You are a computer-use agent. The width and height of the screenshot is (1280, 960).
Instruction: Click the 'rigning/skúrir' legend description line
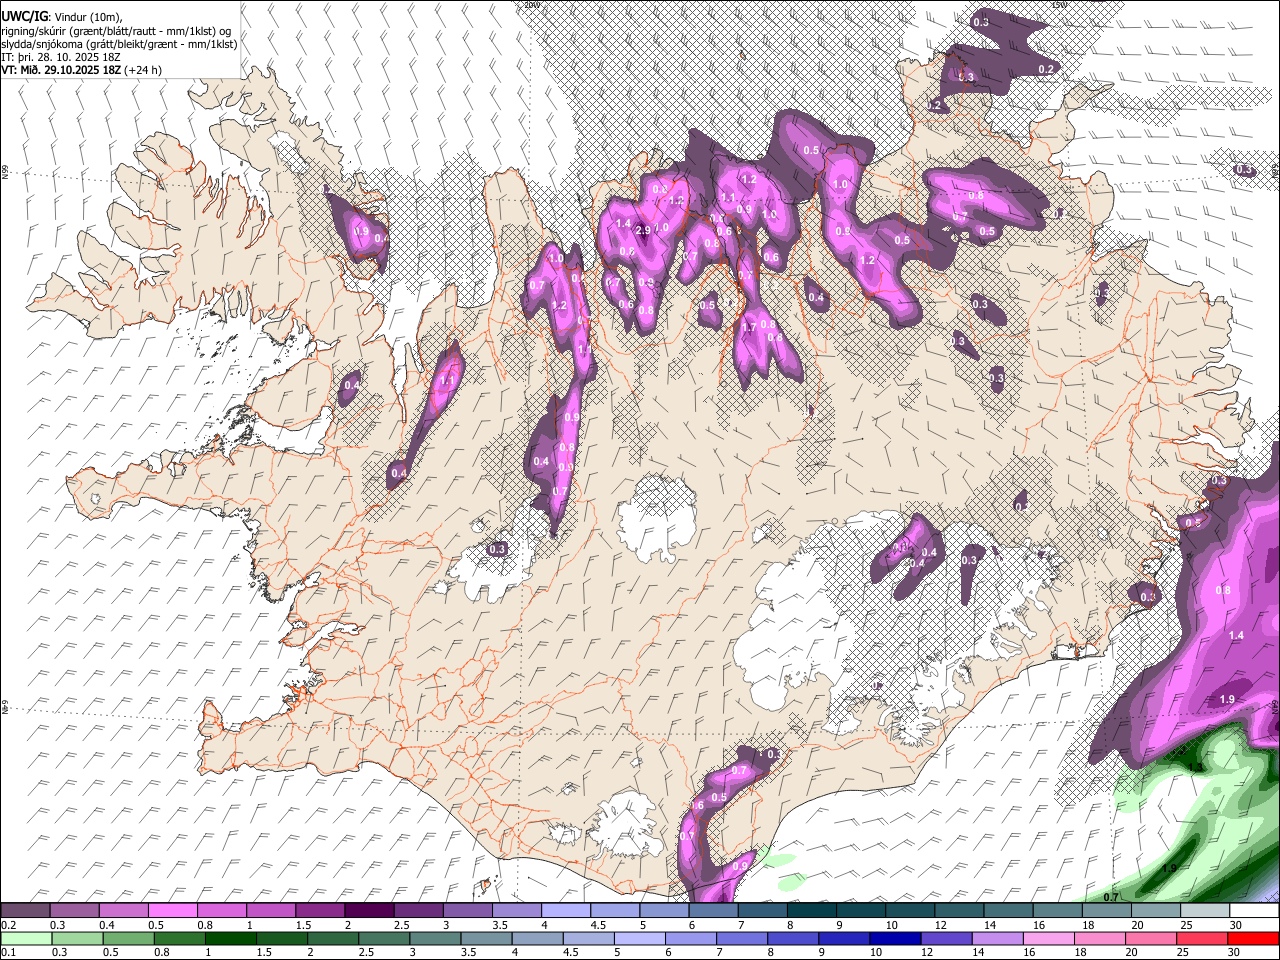pyautogui.click(x=116, y=30)
